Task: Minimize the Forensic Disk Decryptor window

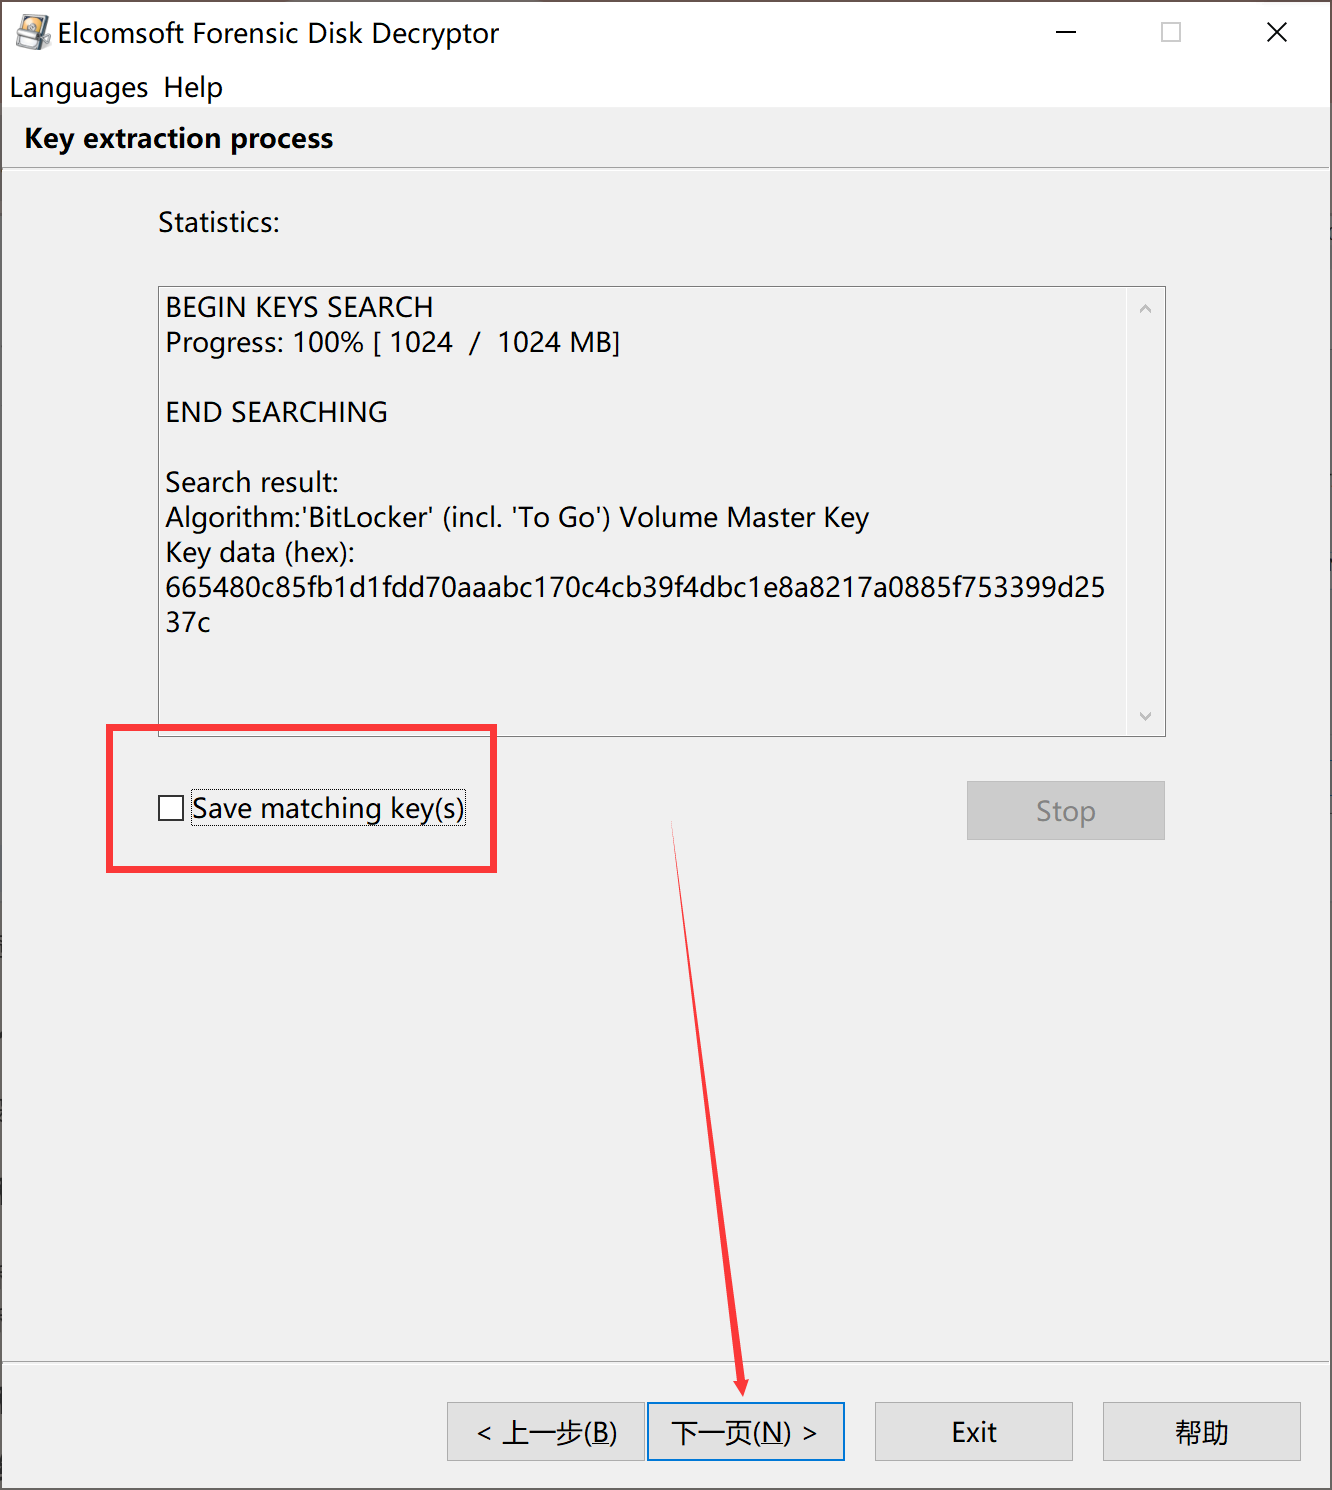Action: point(1066,32)
